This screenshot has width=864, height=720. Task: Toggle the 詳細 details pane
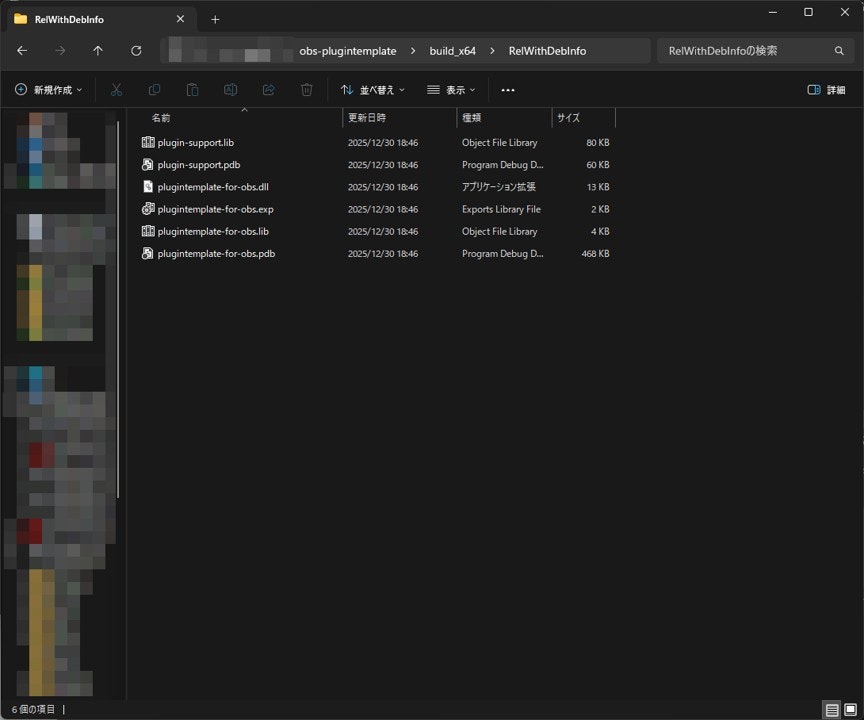point(826,90)
